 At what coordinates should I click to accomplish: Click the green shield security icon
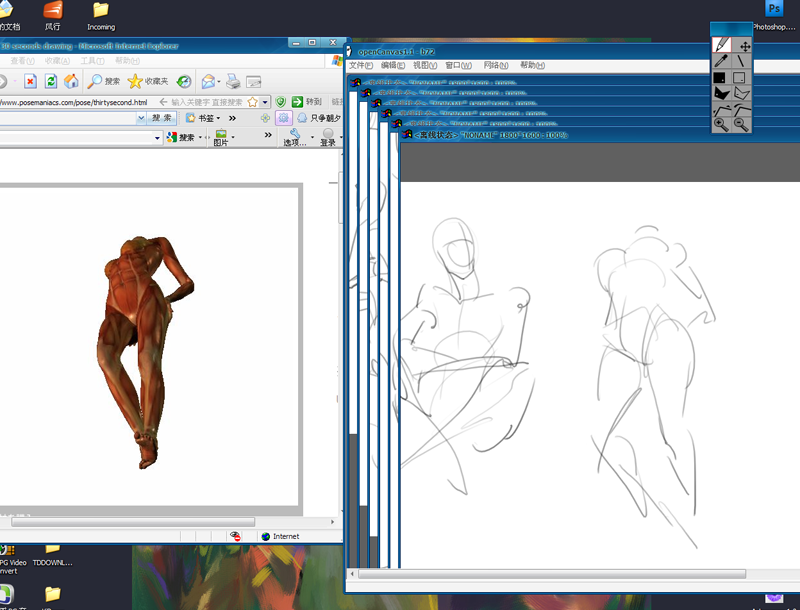(x=280, y=102)
